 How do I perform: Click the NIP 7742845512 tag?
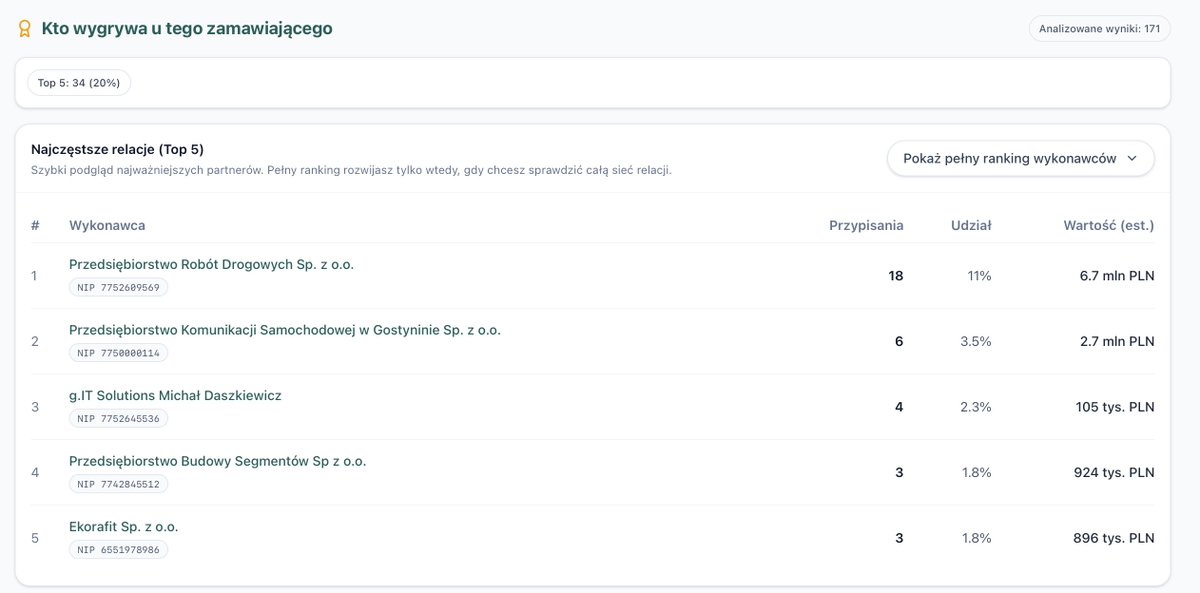118,484
